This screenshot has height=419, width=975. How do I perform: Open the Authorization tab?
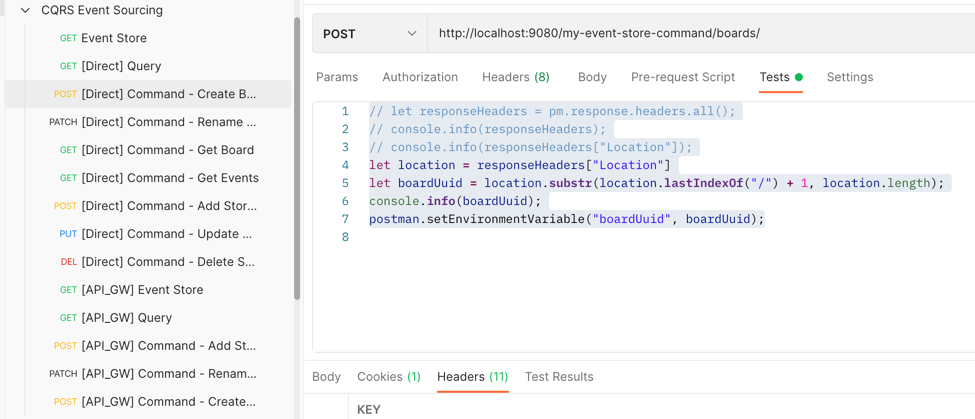[x=420, y=77]
